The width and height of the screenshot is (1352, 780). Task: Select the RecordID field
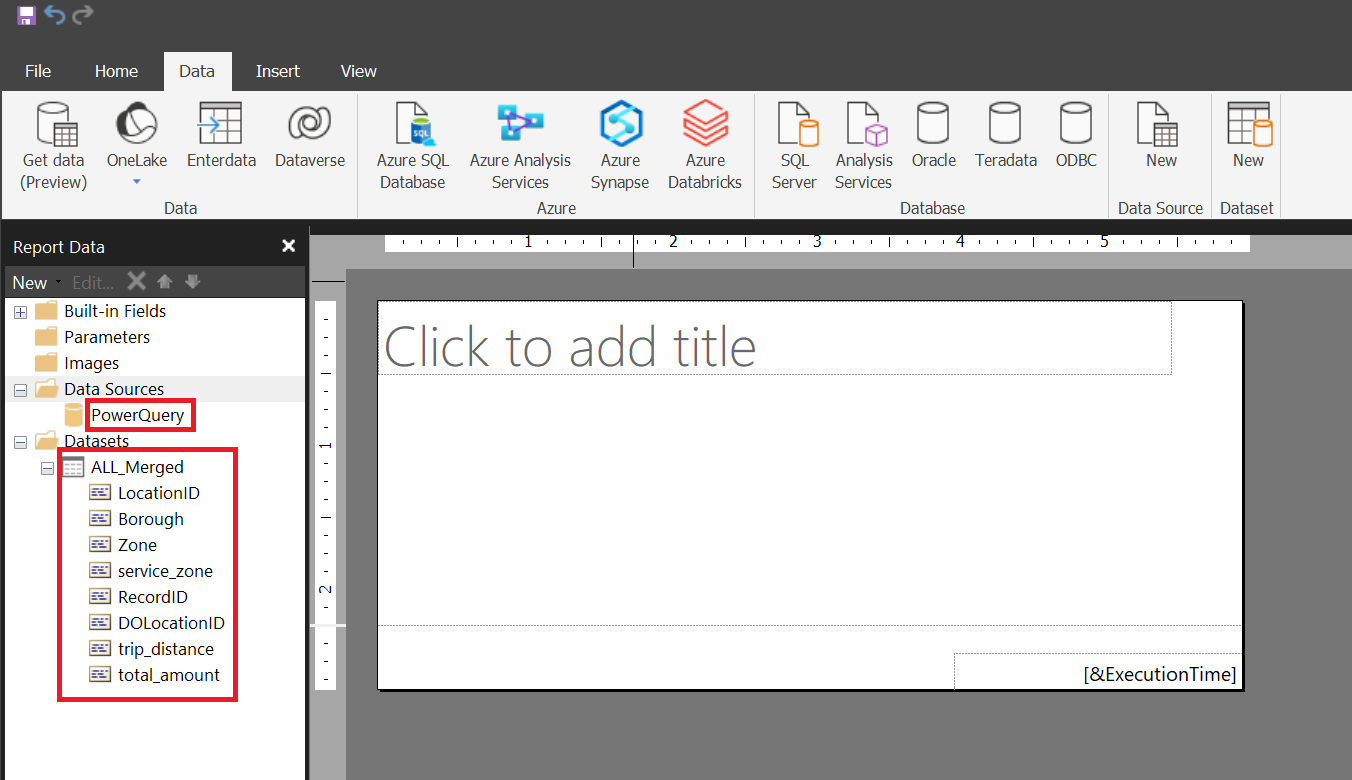click(153, 597)
